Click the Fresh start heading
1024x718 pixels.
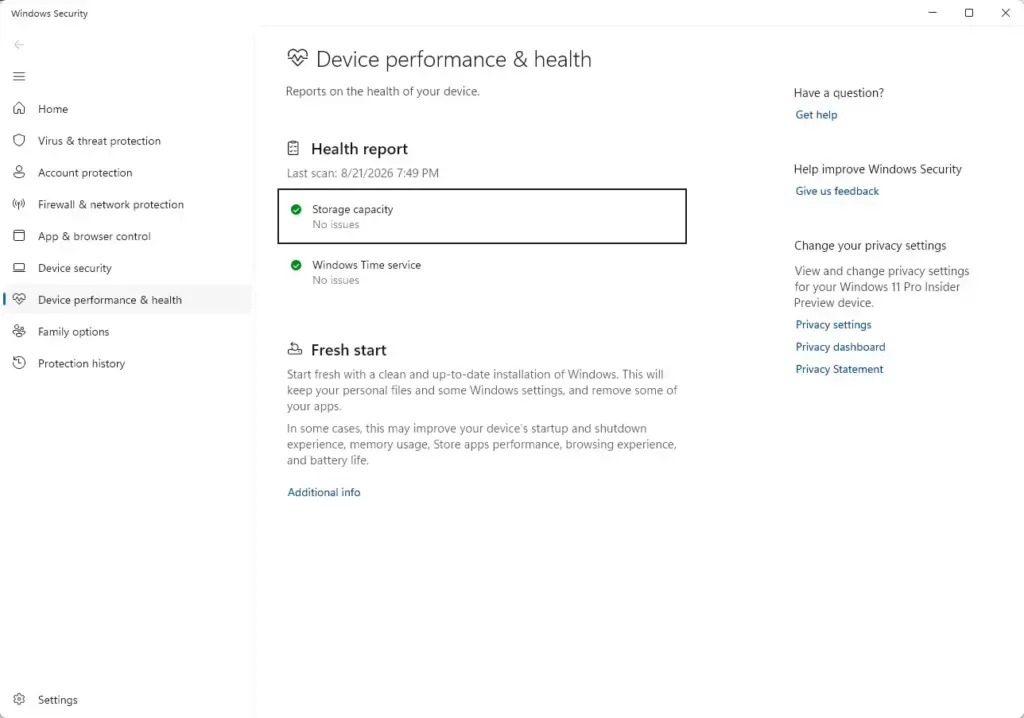(x=349, y=350)
